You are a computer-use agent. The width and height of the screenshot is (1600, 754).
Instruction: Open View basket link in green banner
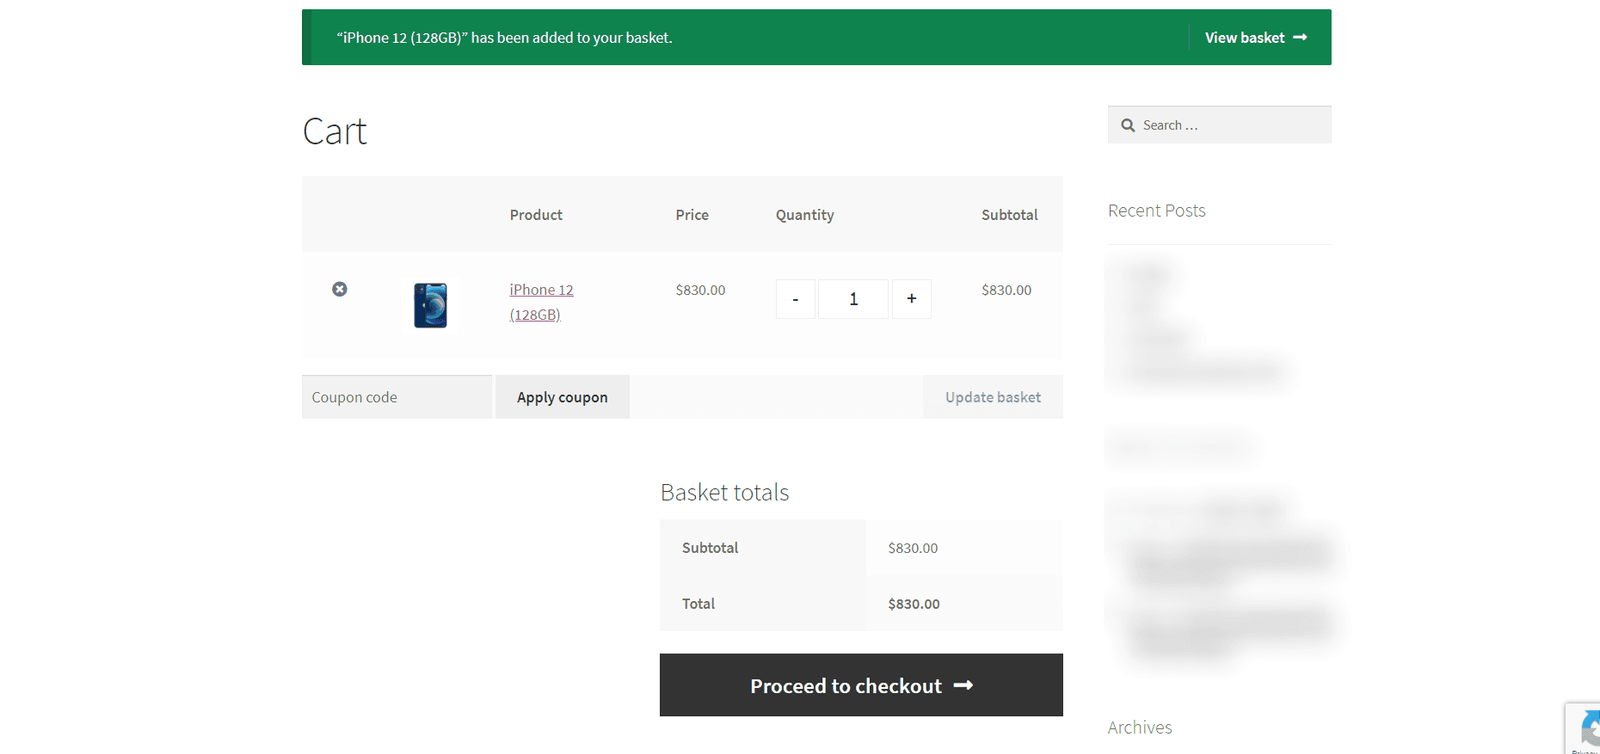pos(1256,37)
